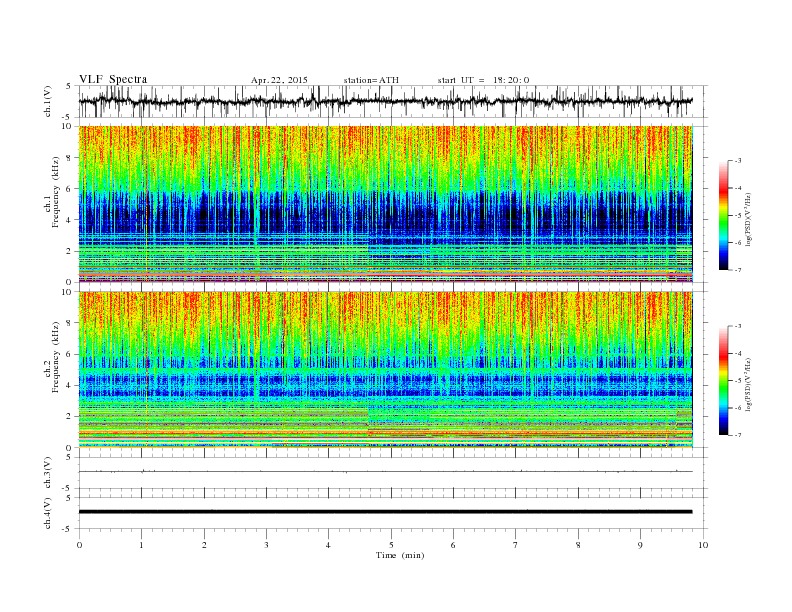Select the "ch.1 Frequency (kHz)" axis label

coord(52,192)
